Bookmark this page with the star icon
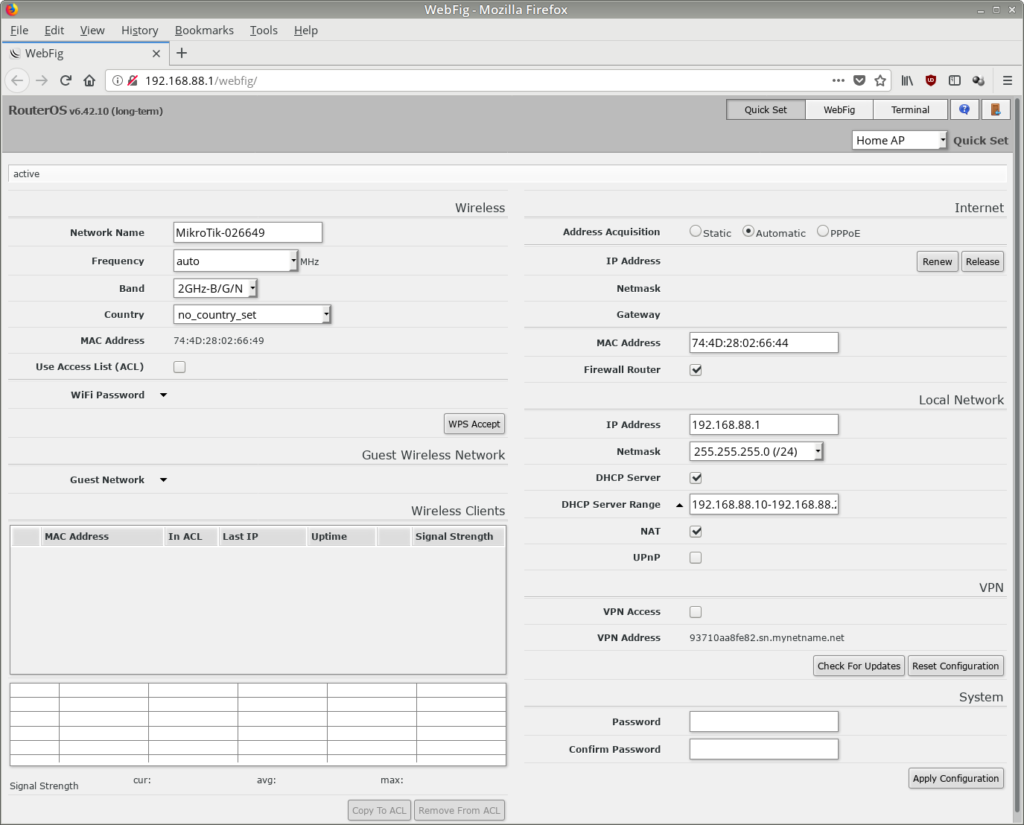The height and width of the screenshot is (825, 1024). pyautogui.click(x=880, y=80)
